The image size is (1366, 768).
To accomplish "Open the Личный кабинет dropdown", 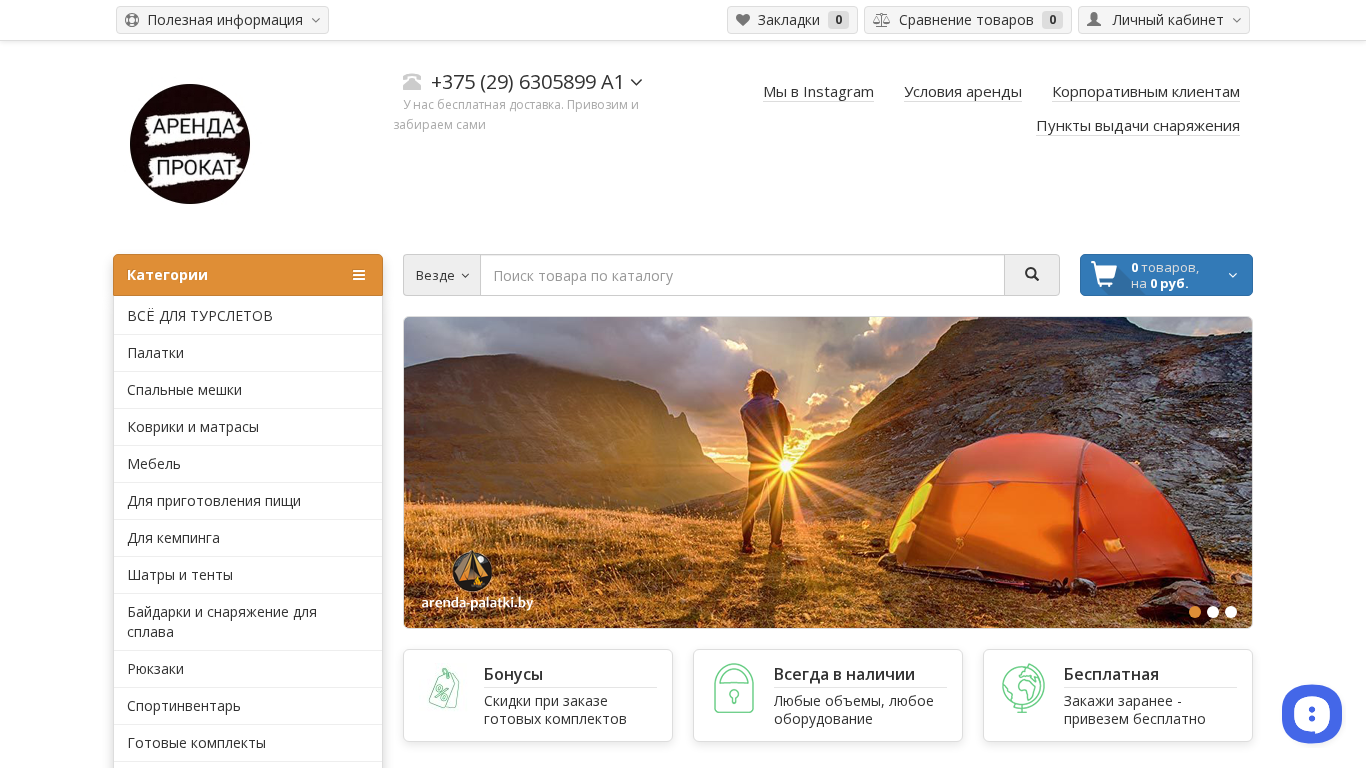I will (1163, 20).
